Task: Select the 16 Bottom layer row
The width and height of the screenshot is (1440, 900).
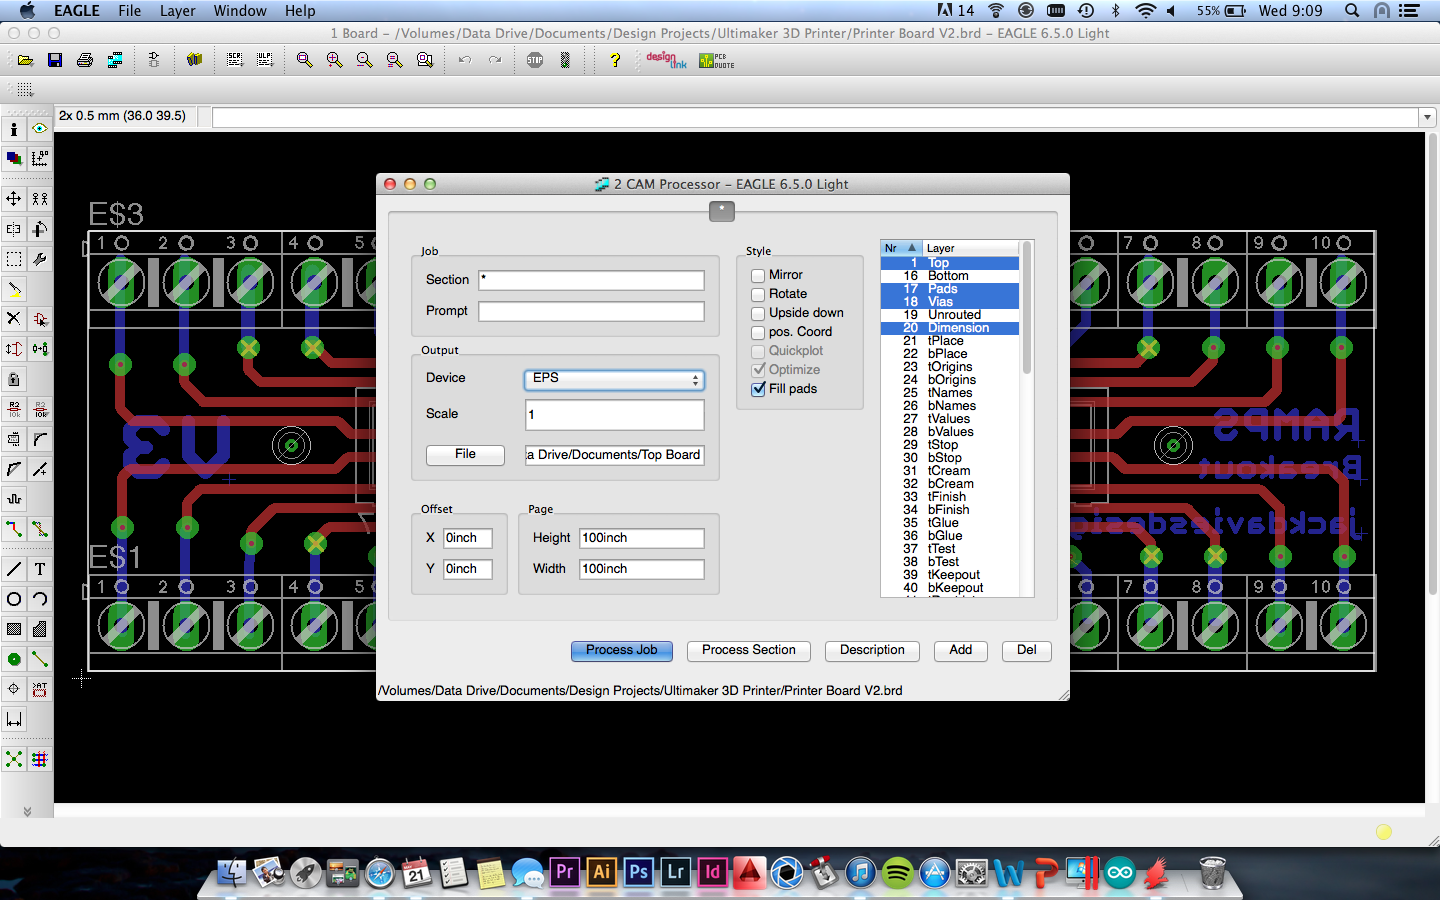Action: point(950,276)
